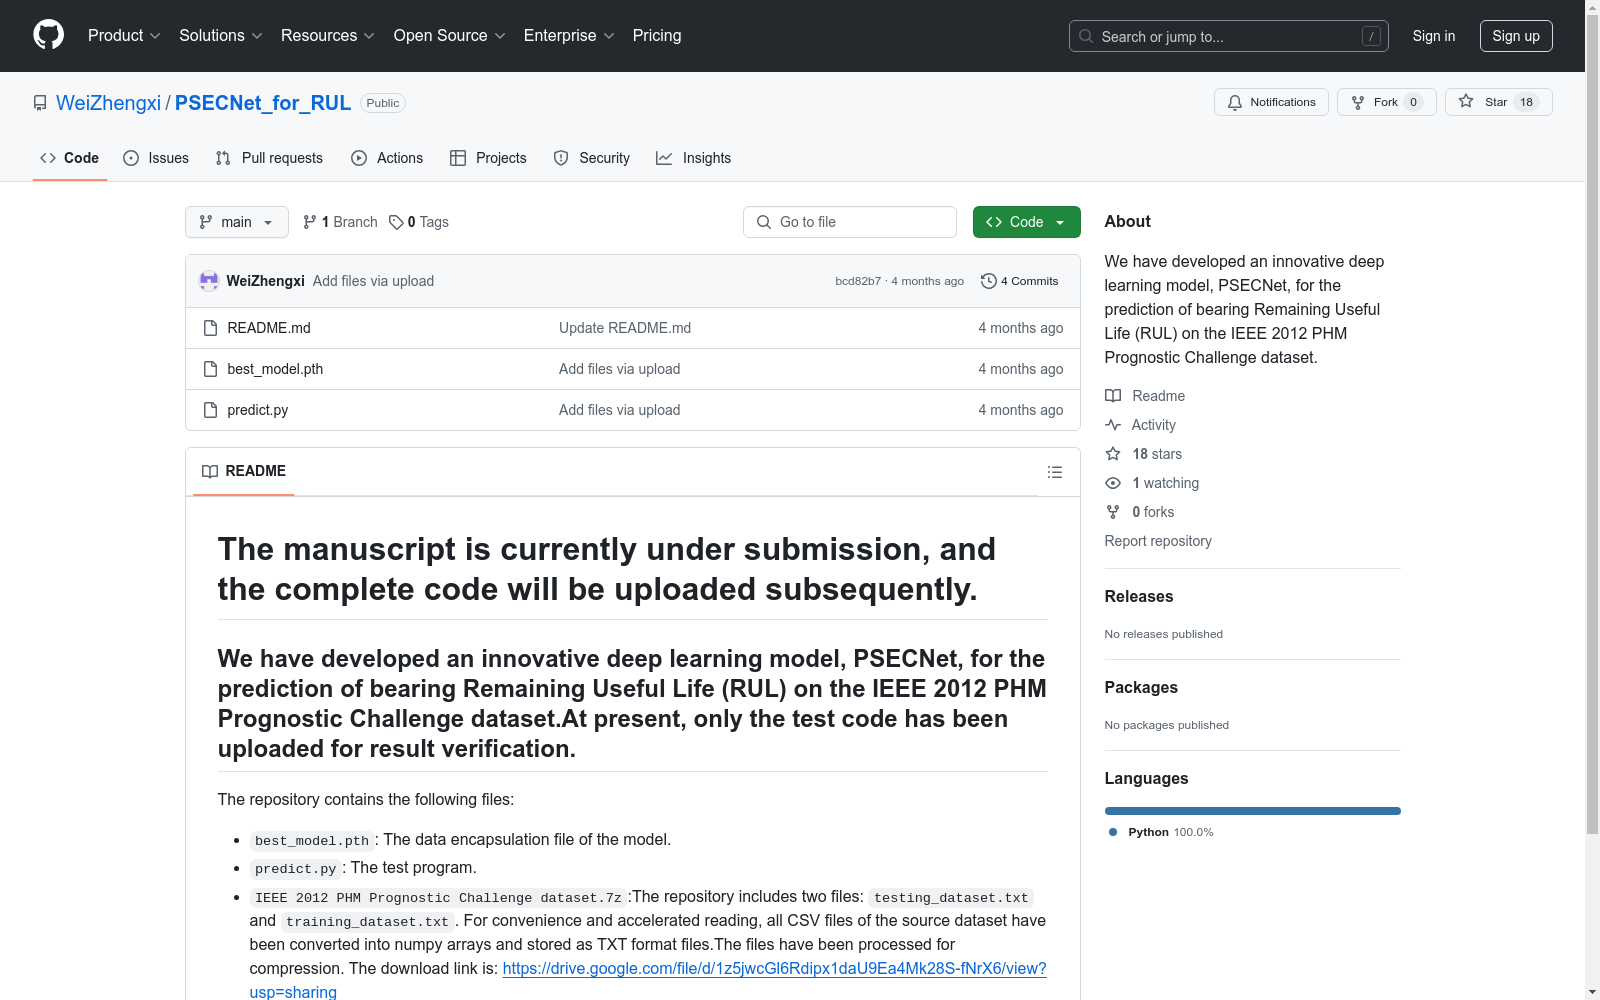The width and height of the screenshot is (1600, 1000).
Task: Click the Notifications bell icon
Action: pyautogui.click(x=1235, y=102)
